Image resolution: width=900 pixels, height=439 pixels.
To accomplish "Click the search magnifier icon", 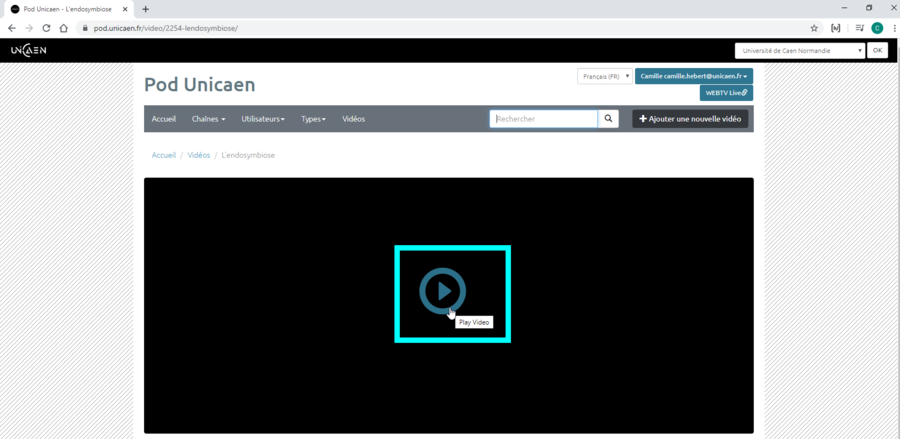I will pyautogui.click(x=608, y=119).
